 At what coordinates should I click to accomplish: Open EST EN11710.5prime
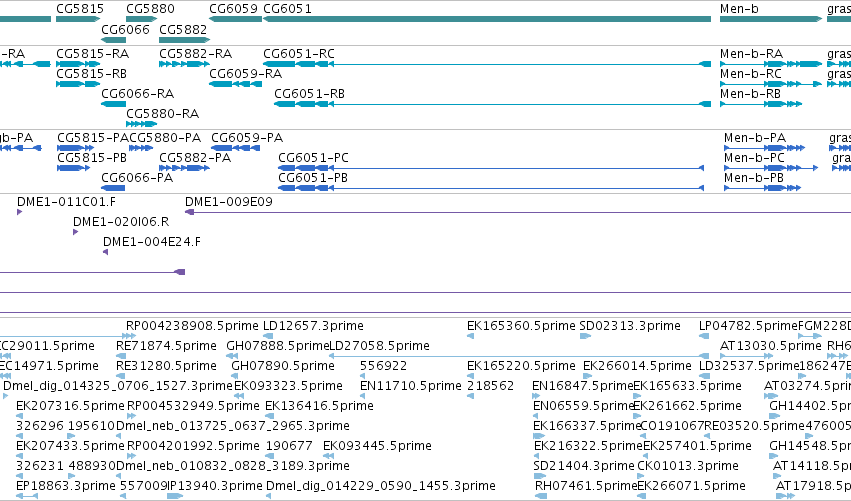(x=410, y=386)
